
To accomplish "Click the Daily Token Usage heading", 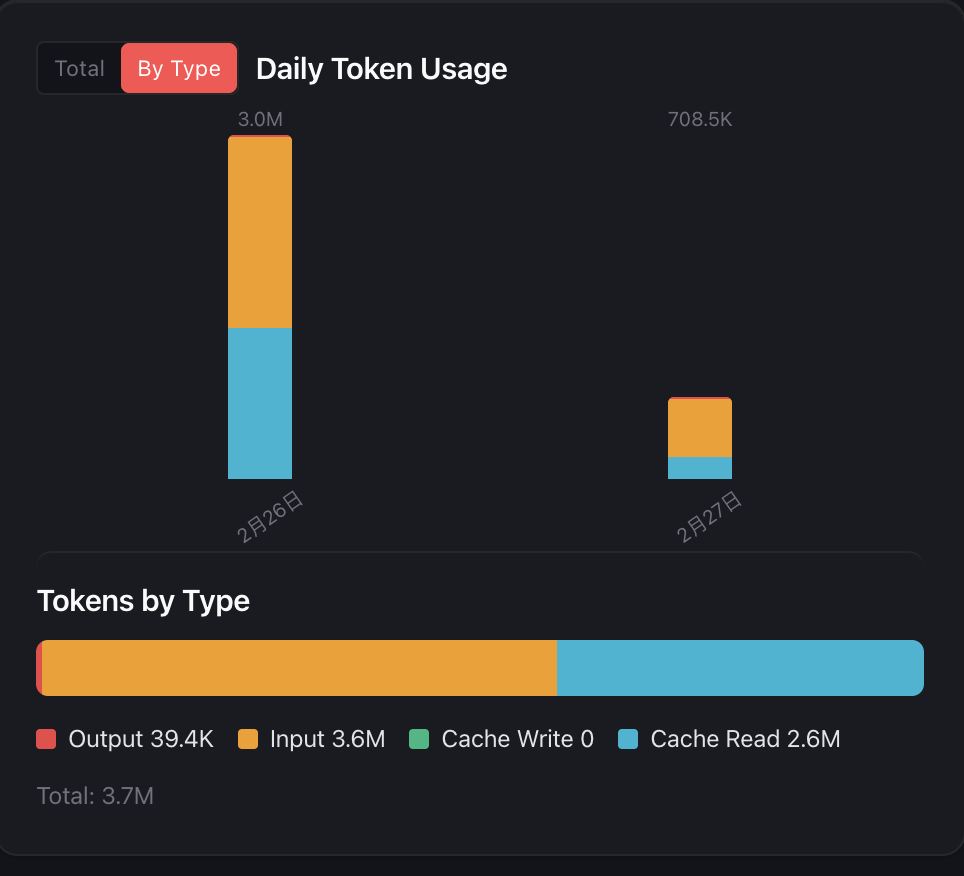I will click(x=381, y=69).
